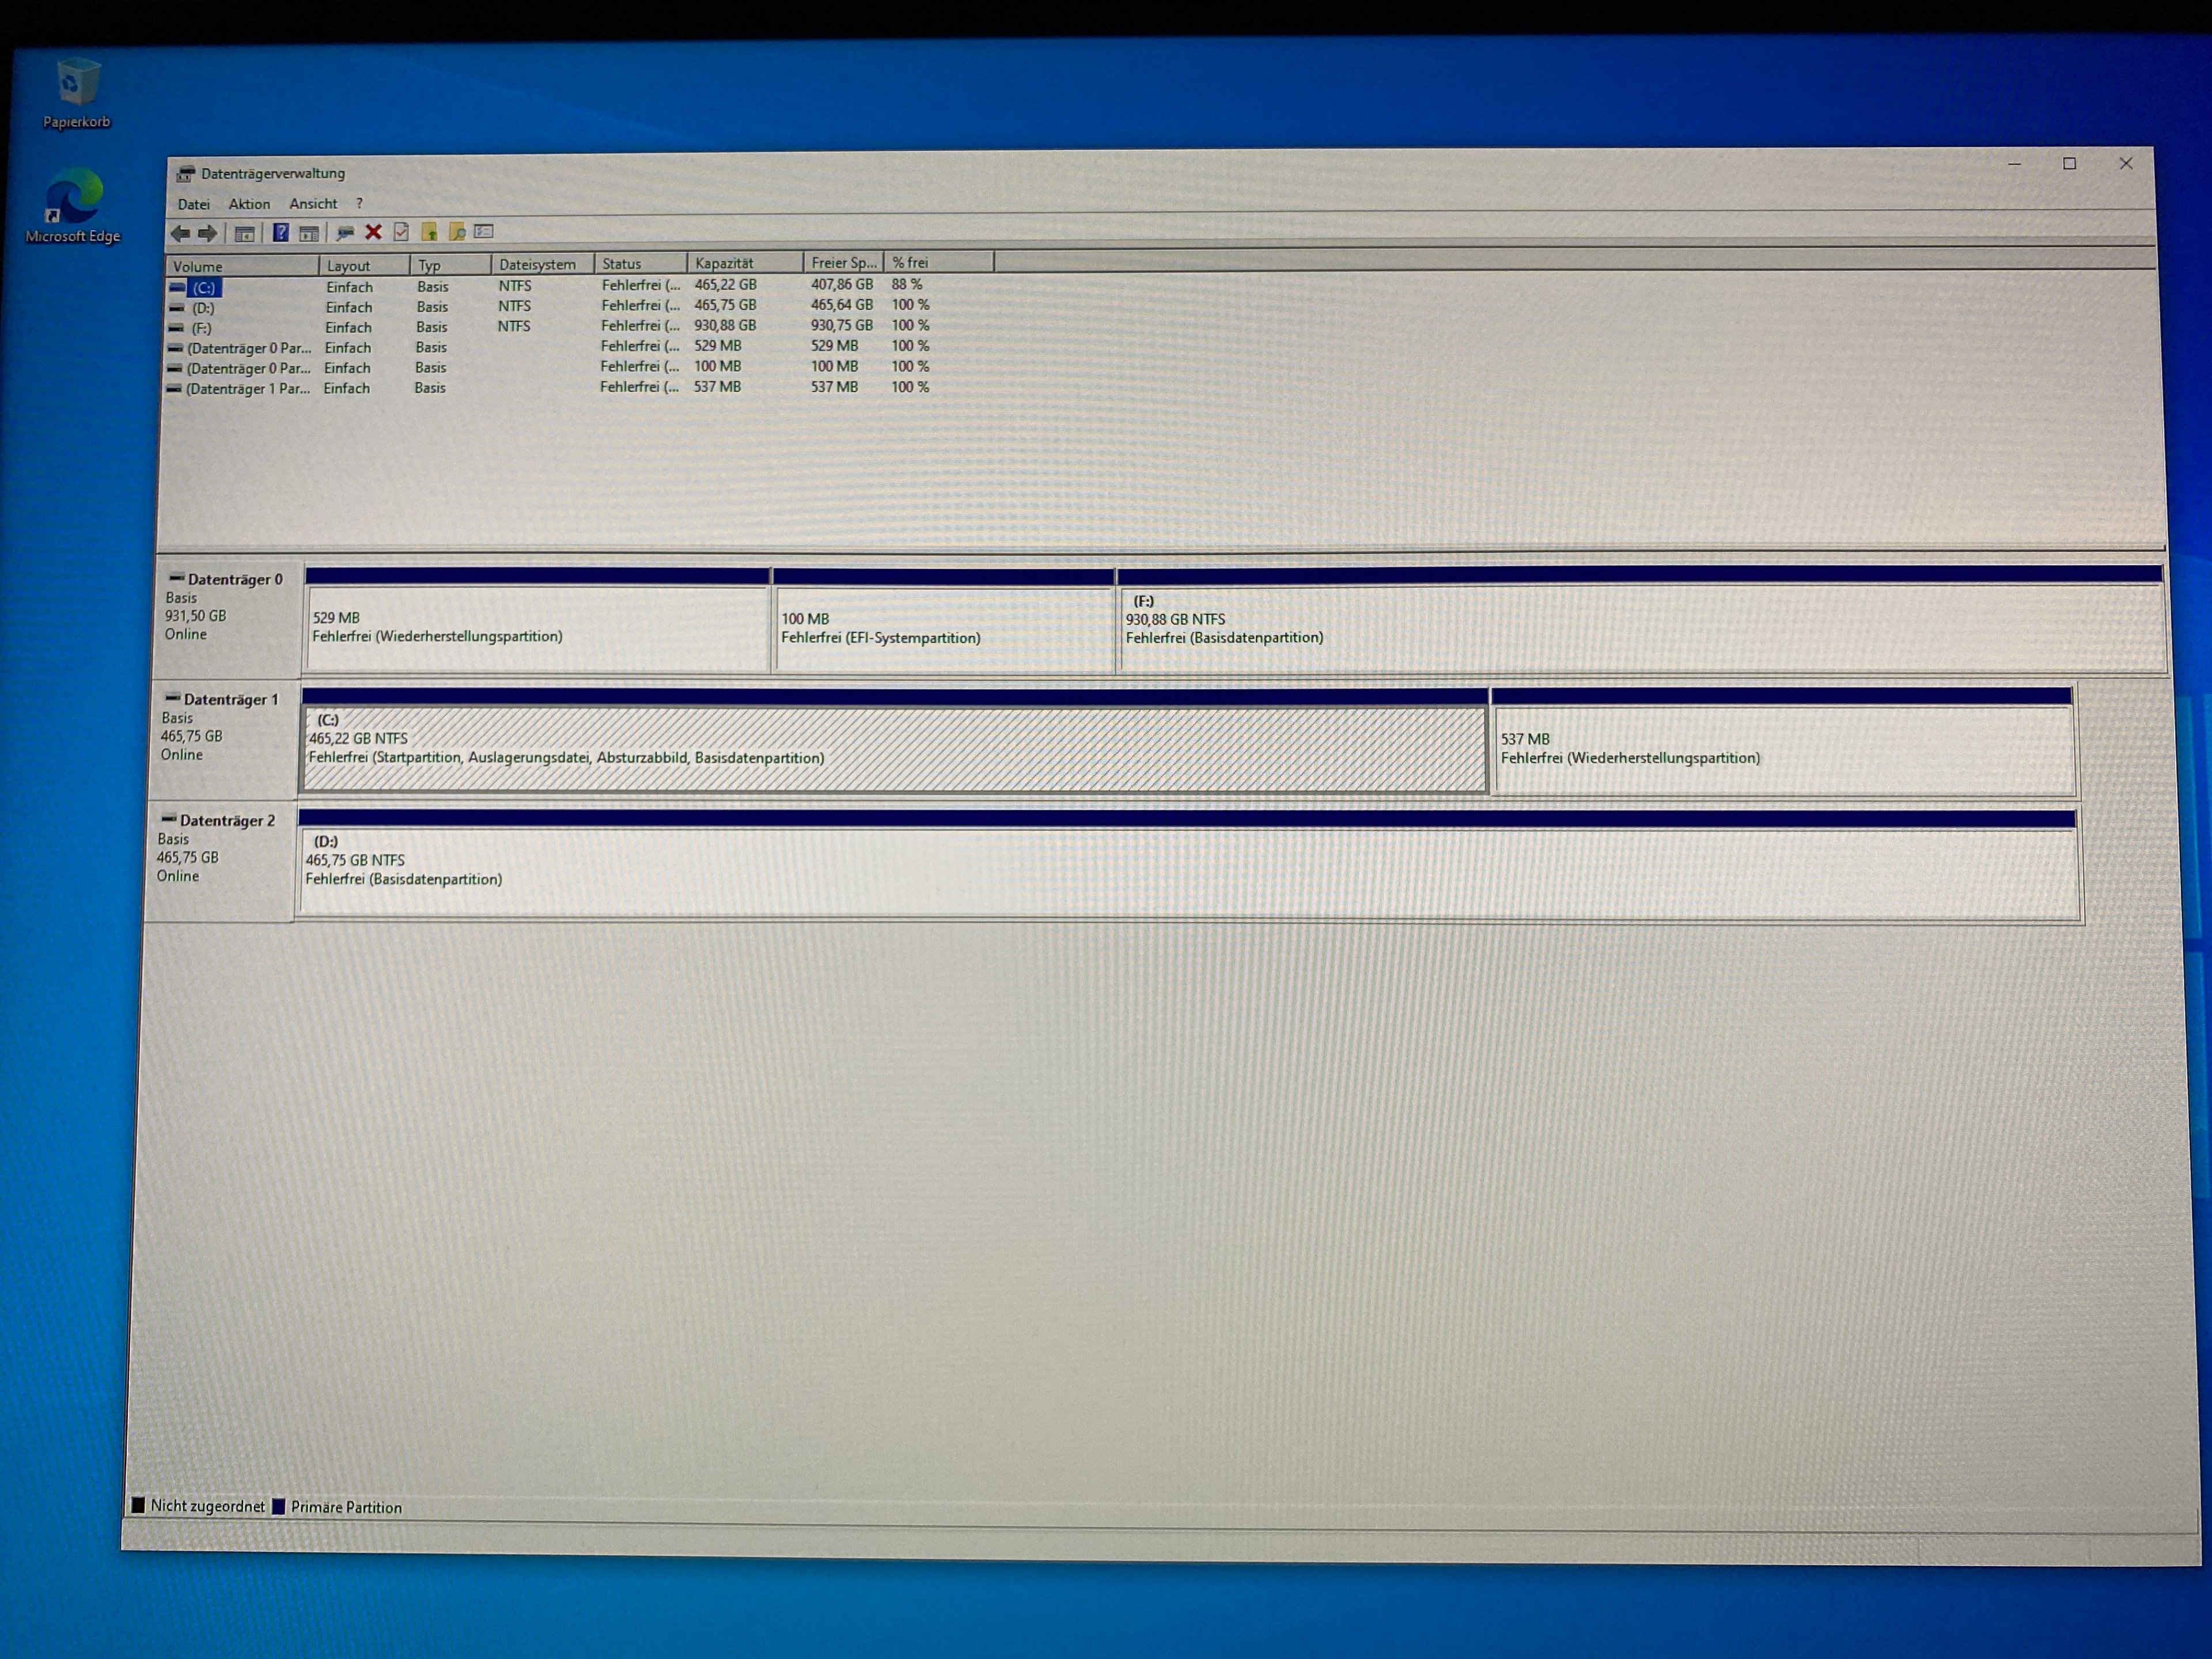Open the Ansicht menu
This screenshot has width=2212, height=1659.
tap(313, 203)
